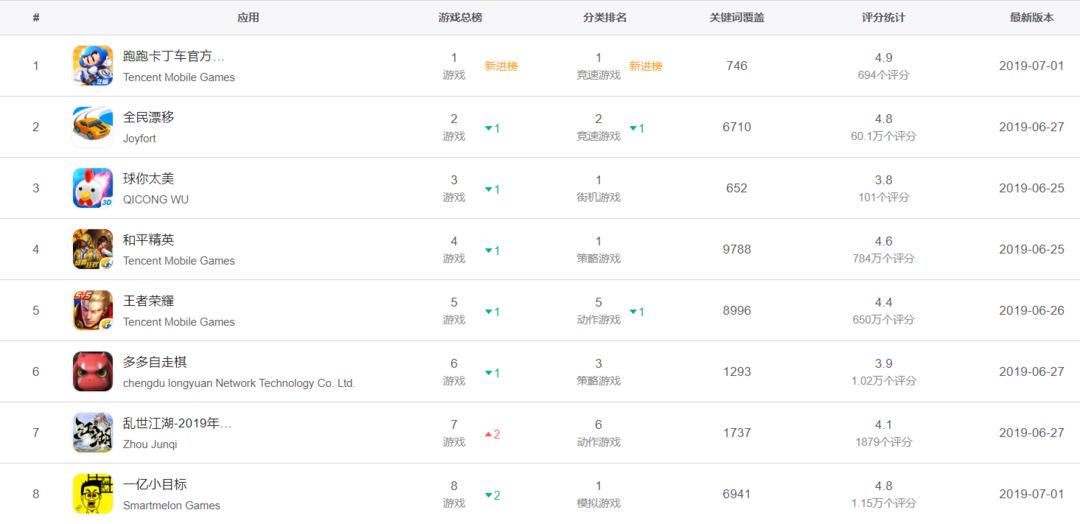Click the 1.02万个评分 rating count
1080x524 pixels.
(x=884, y=381)
